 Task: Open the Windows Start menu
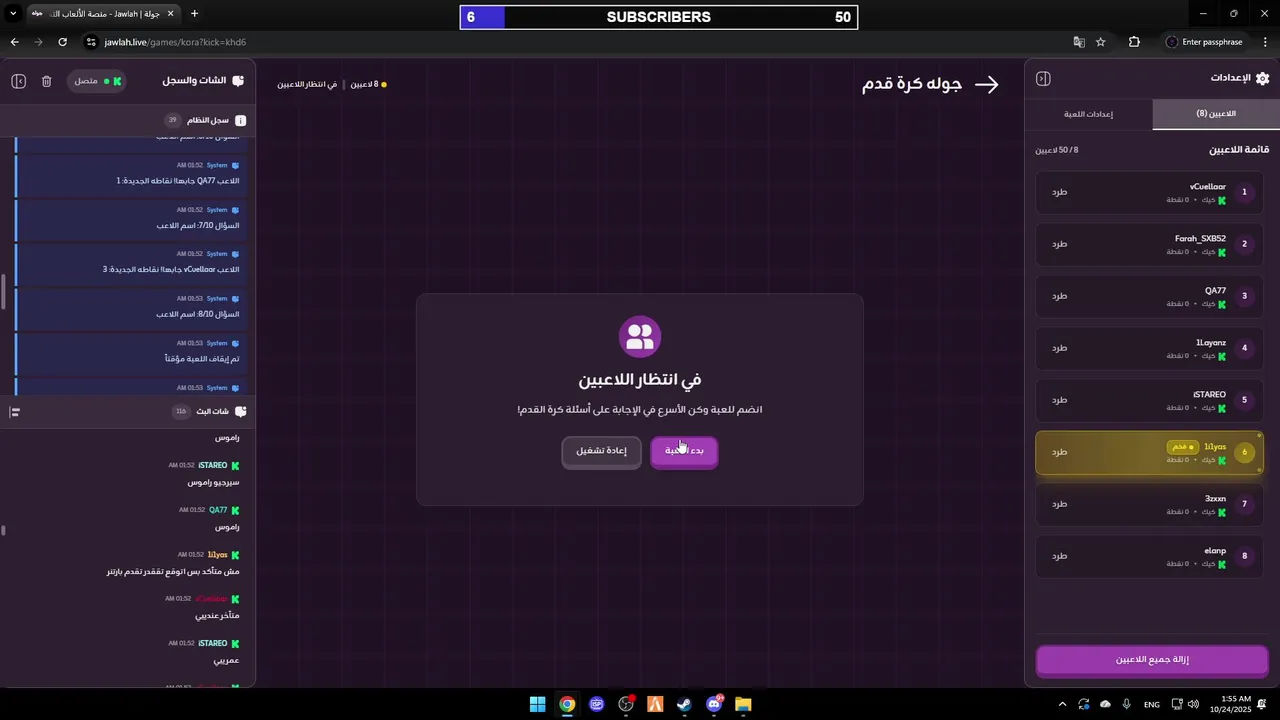pos(537,704)
